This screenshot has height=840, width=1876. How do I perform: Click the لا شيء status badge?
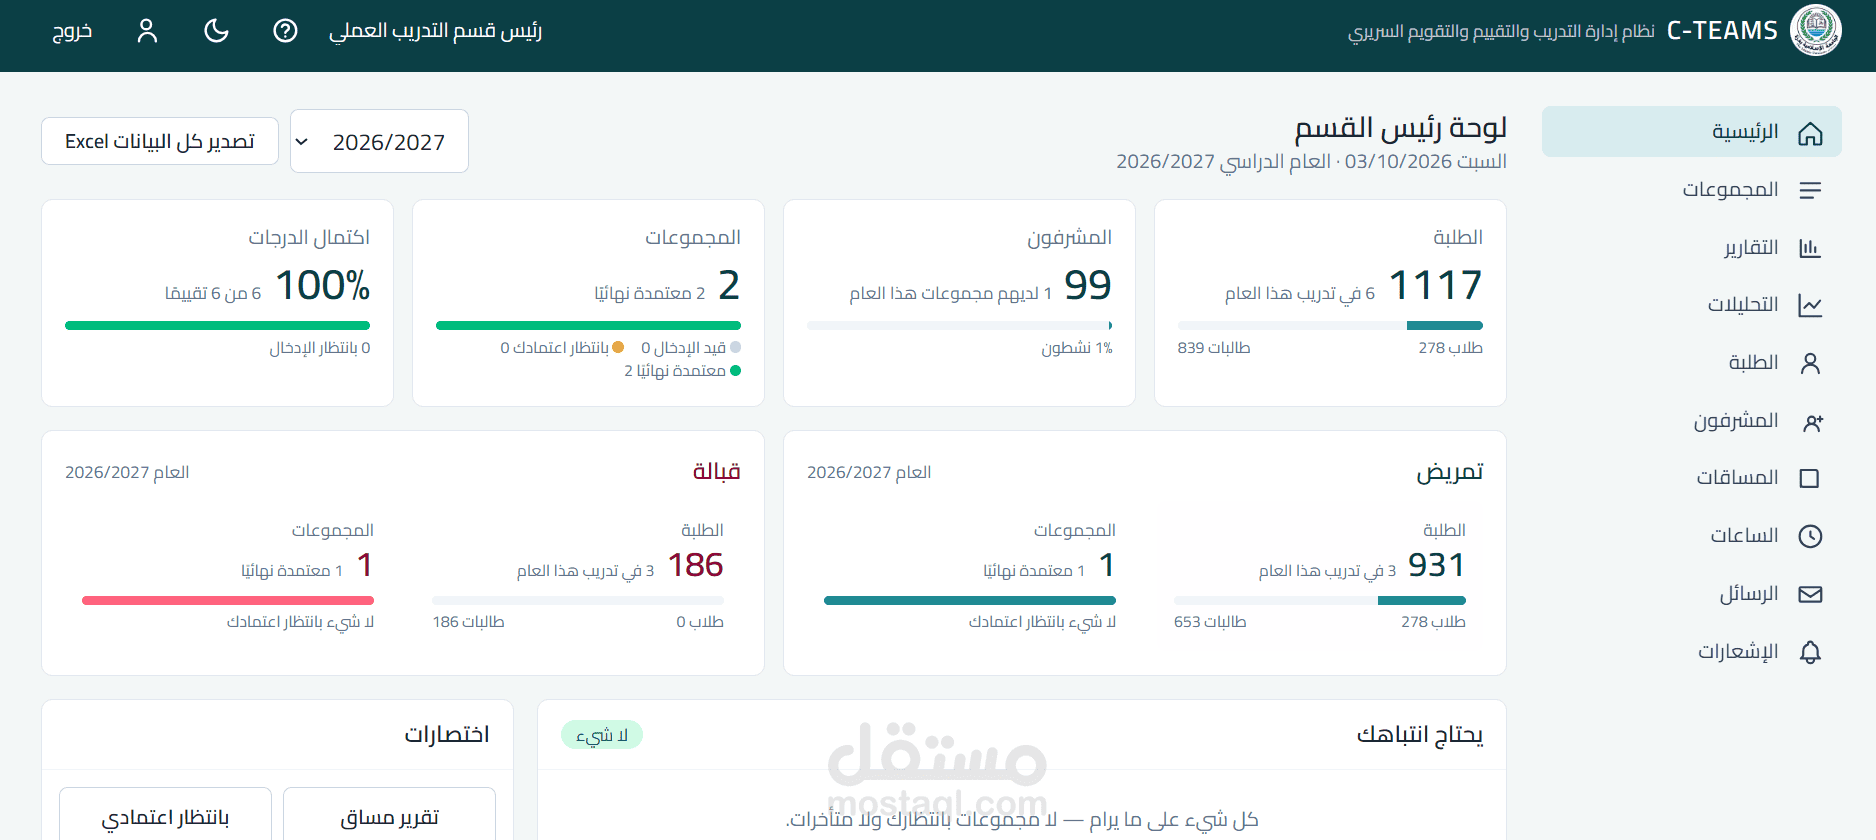pos(602,735)
